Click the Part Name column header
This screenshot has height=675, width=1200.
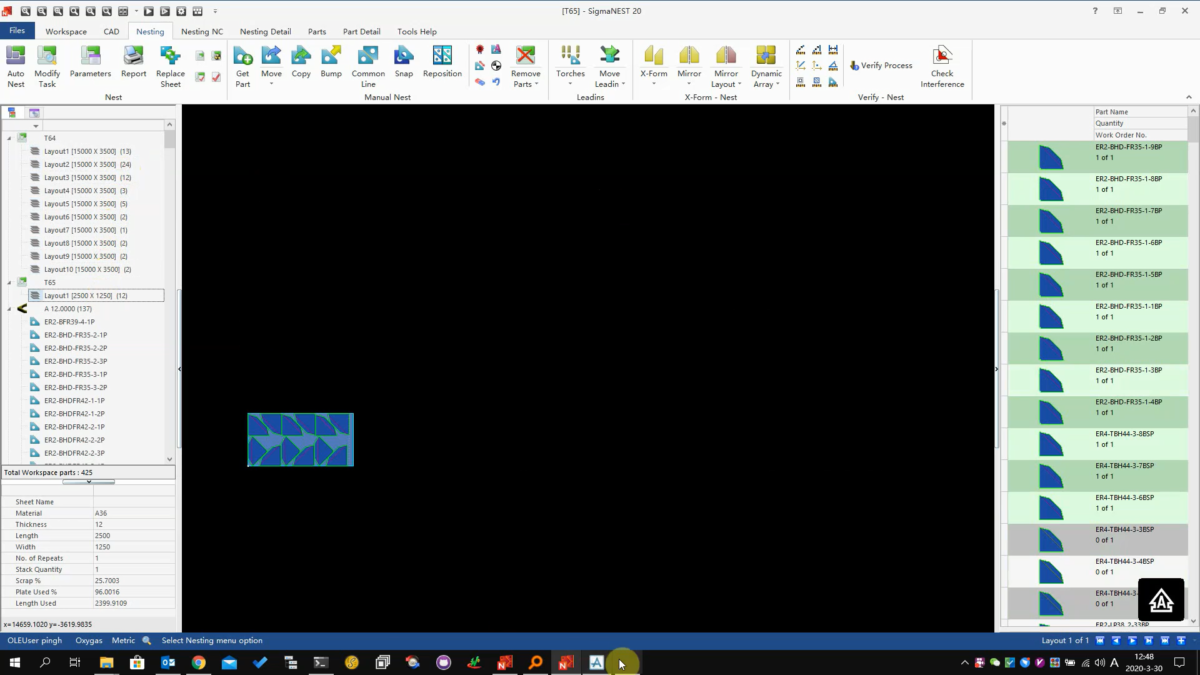(1140, 112)
